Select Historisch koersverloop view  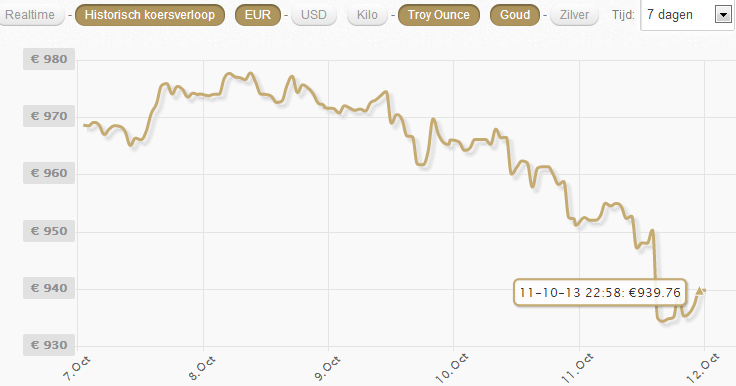[x=150, y=15]
